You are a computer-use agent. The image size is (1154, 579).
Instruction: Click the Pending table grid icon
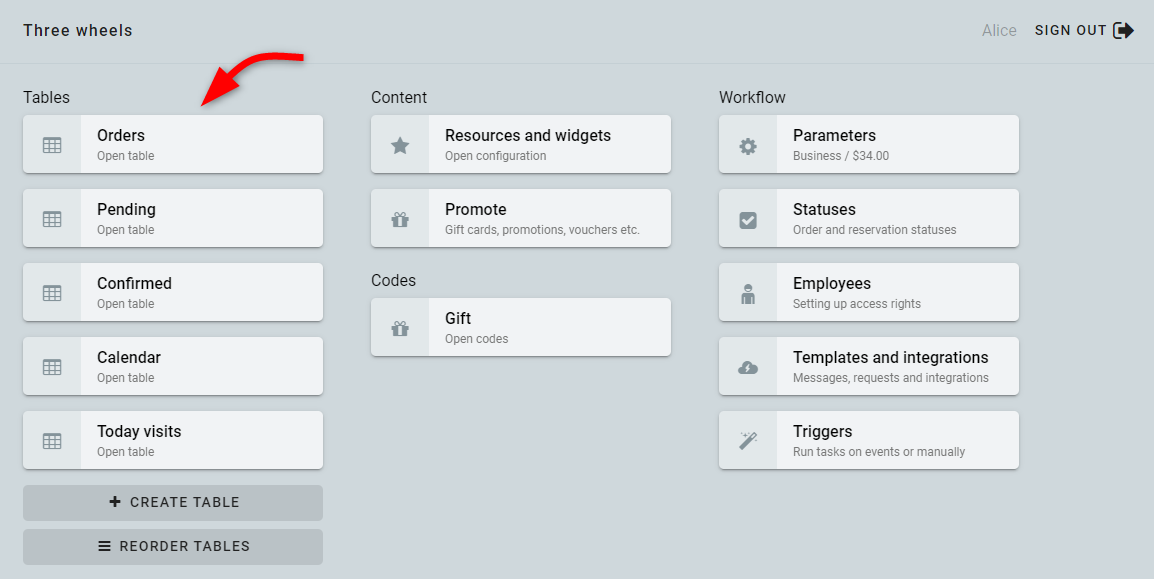(52, 219)
